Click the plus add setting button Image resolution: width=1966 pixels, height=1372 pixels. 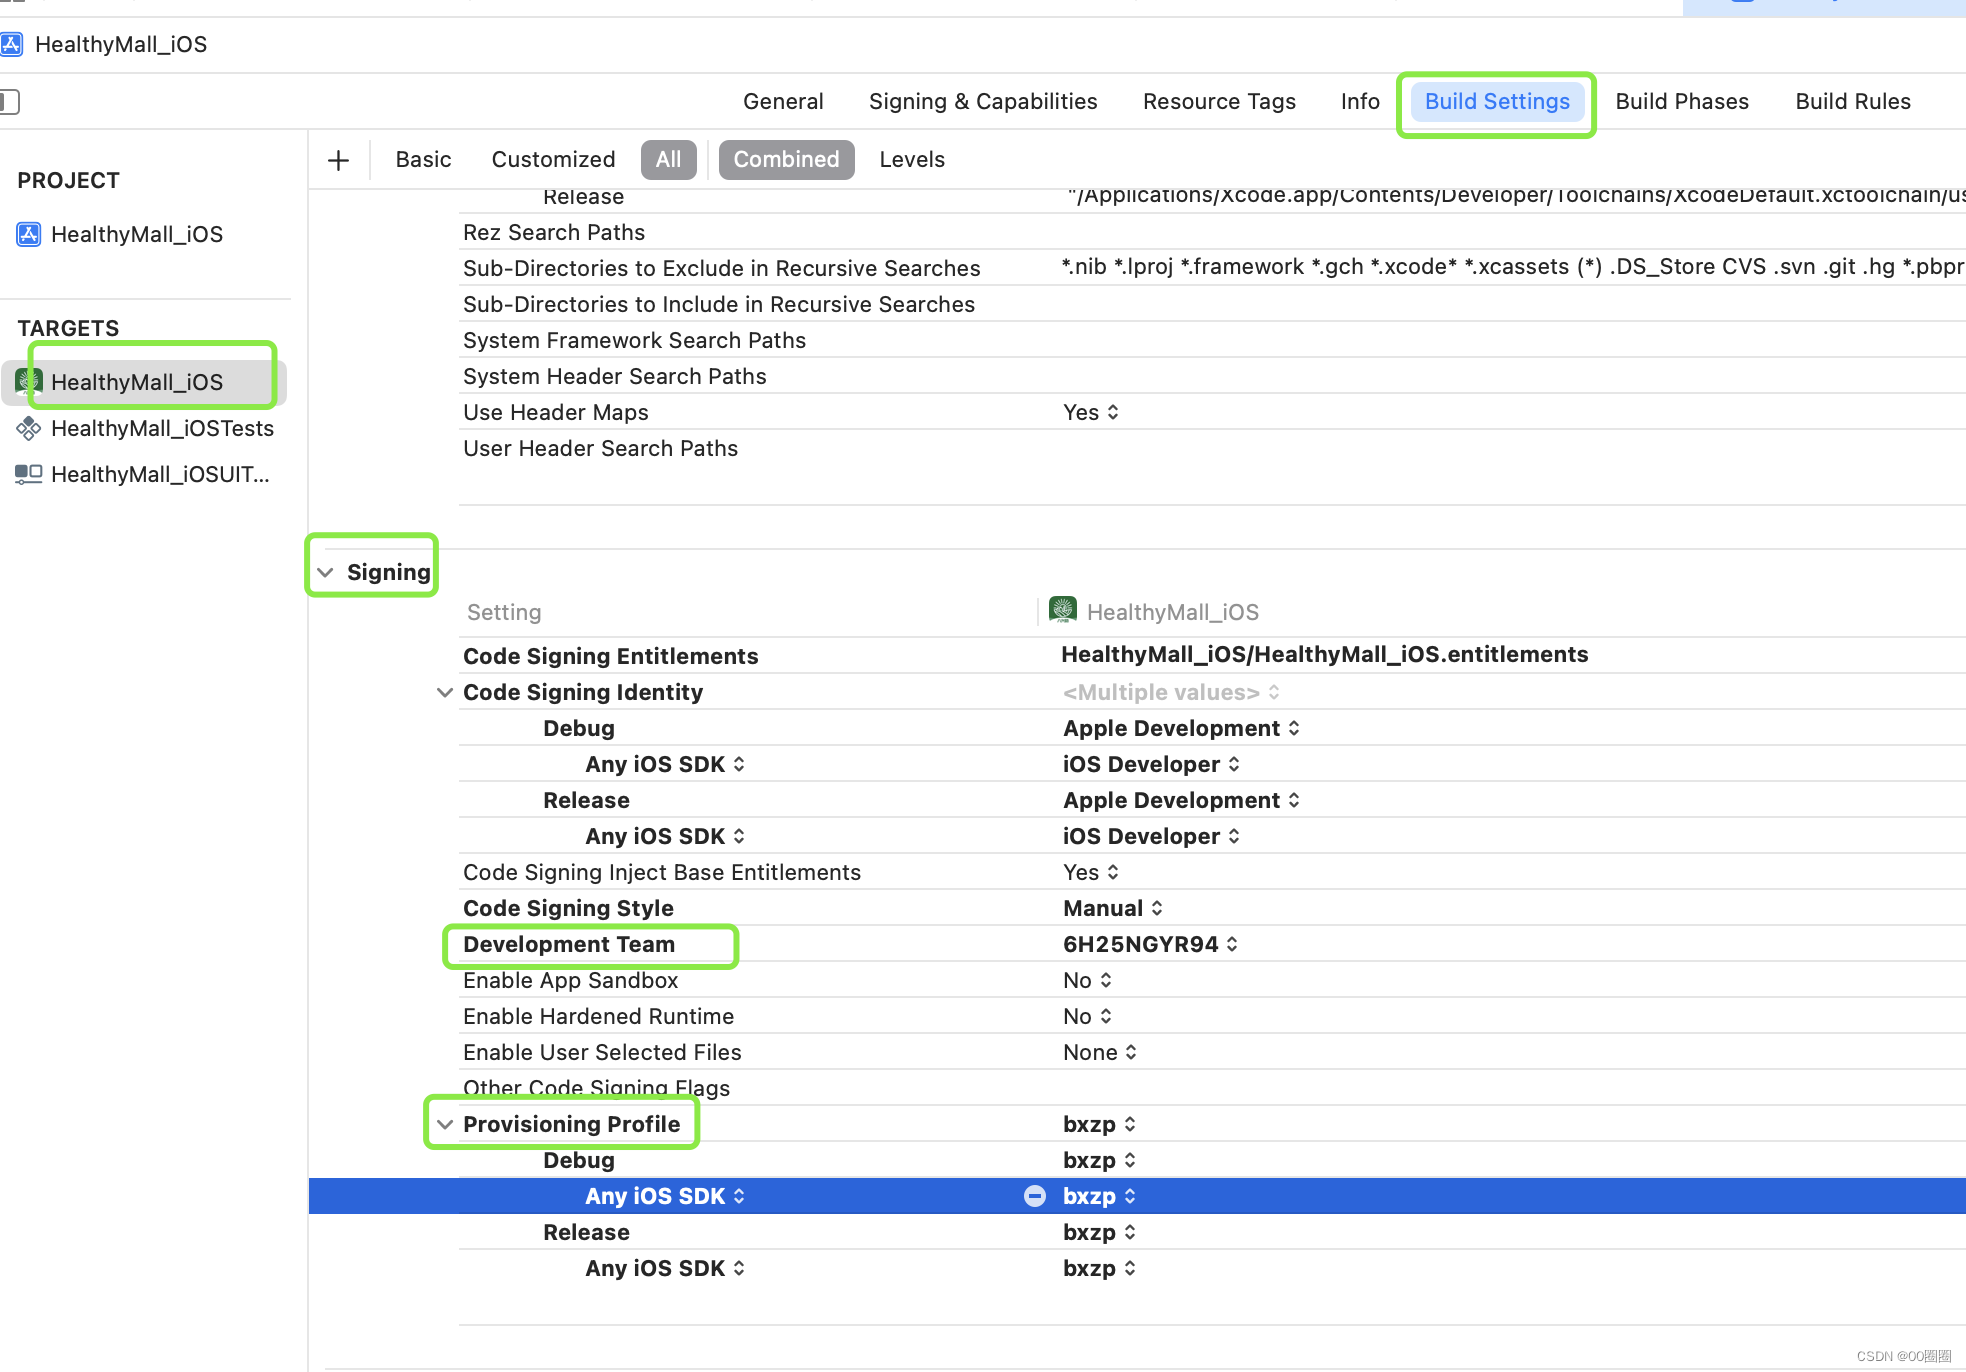[x=338, y=160]
